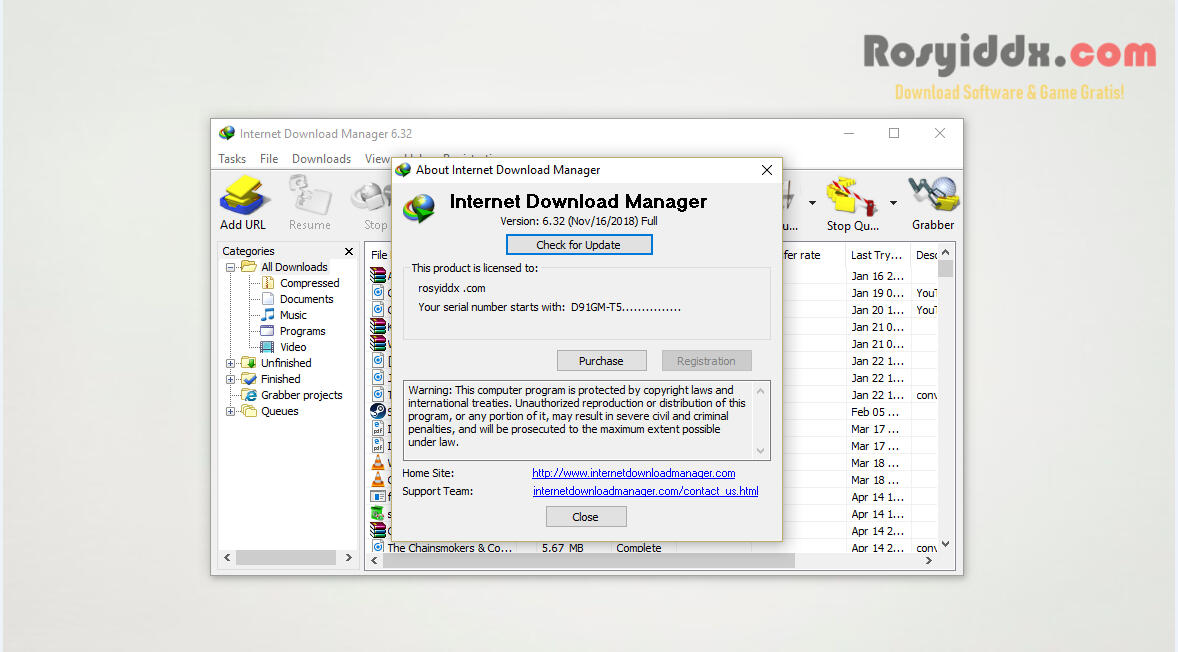This screenshot has width=1178, height=652.
Task: Click the IDM main window title icon
Action: (227, 134)
